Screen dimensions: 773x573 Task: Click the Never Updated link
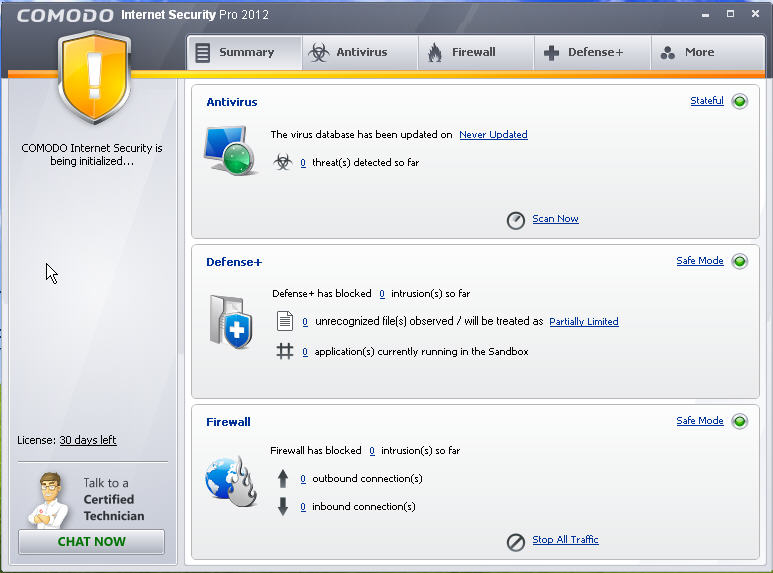(493, 135)
